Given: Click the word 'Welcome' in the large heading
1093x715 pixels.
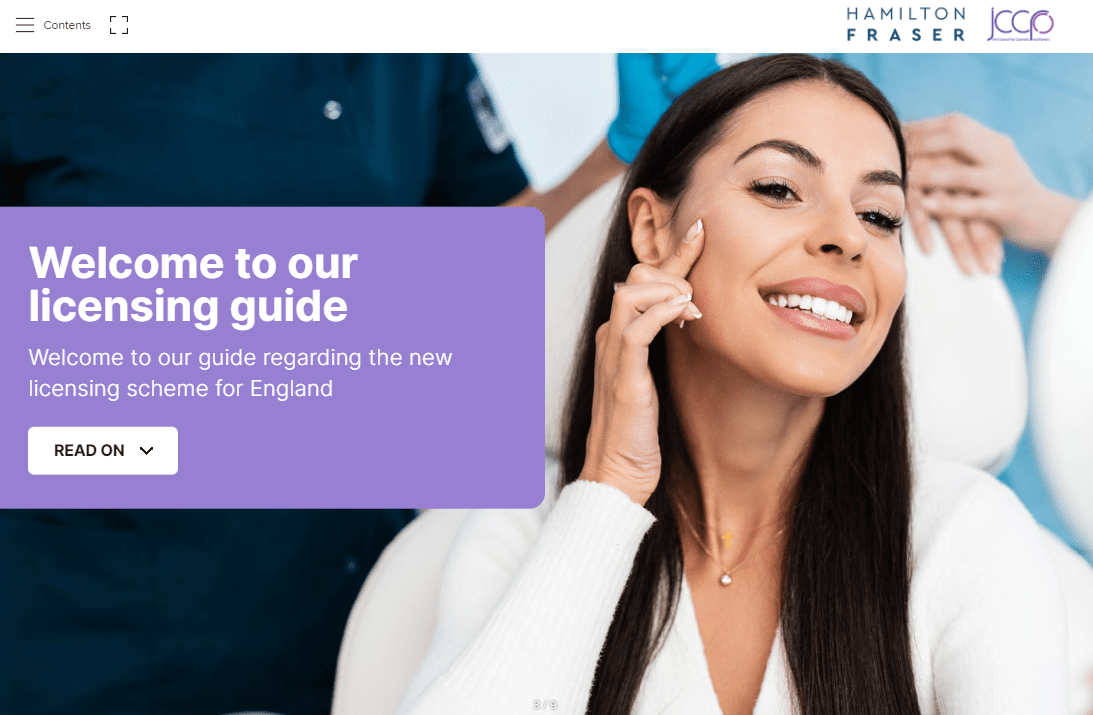Looking at the screenshot, I should [127, 263].
